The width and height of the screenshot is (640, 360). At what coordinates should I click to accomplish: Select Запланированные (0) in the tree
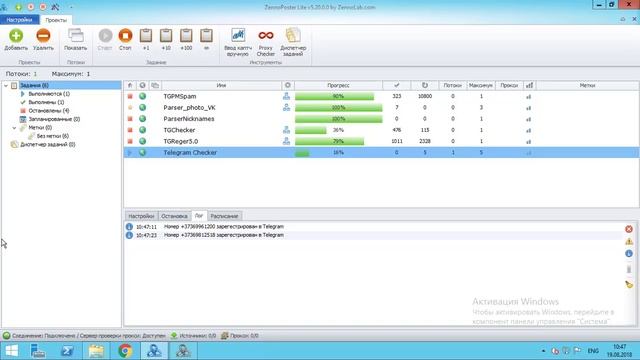pyautogui.click(x=54, y=119)
